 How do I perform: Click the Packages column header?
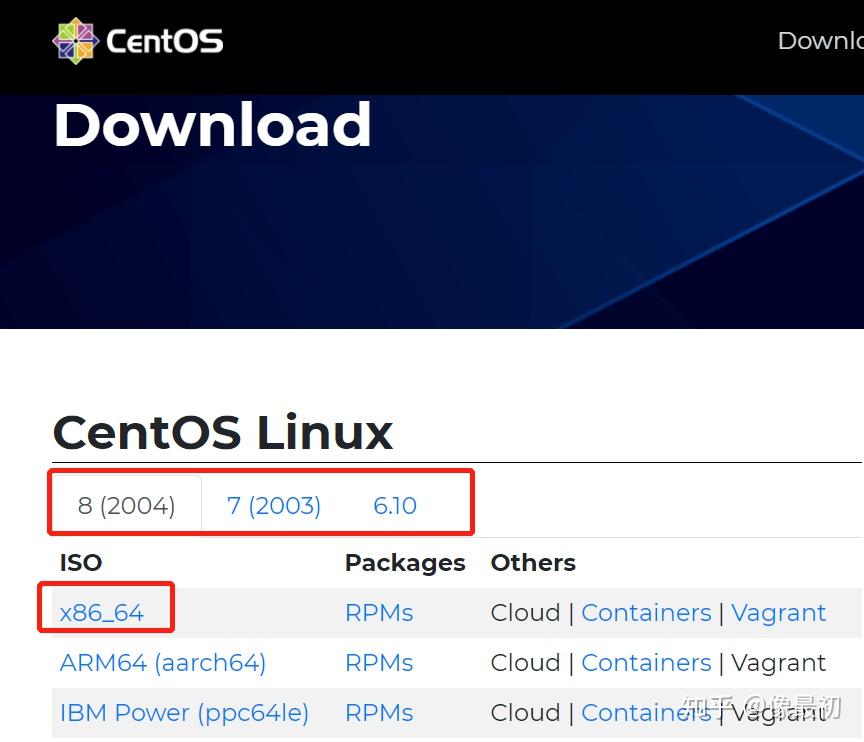(x=404, y=562)
